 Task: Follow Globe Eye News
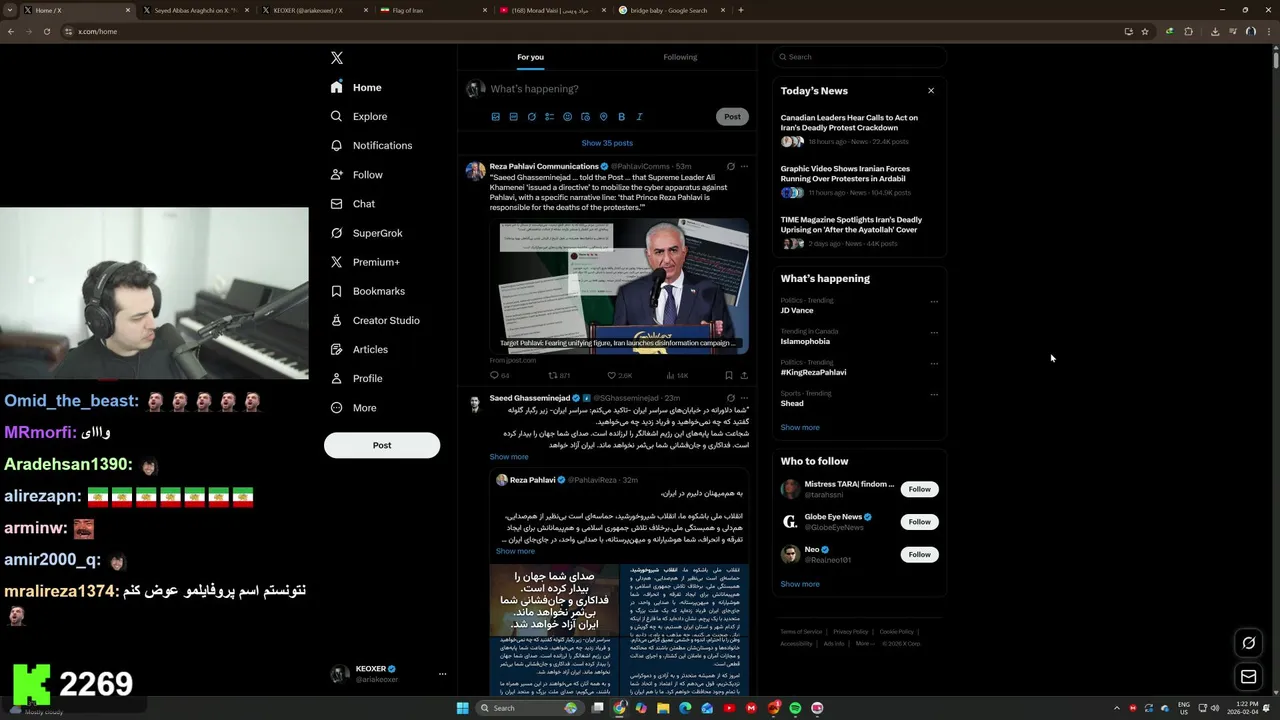[x=920, y=522]
